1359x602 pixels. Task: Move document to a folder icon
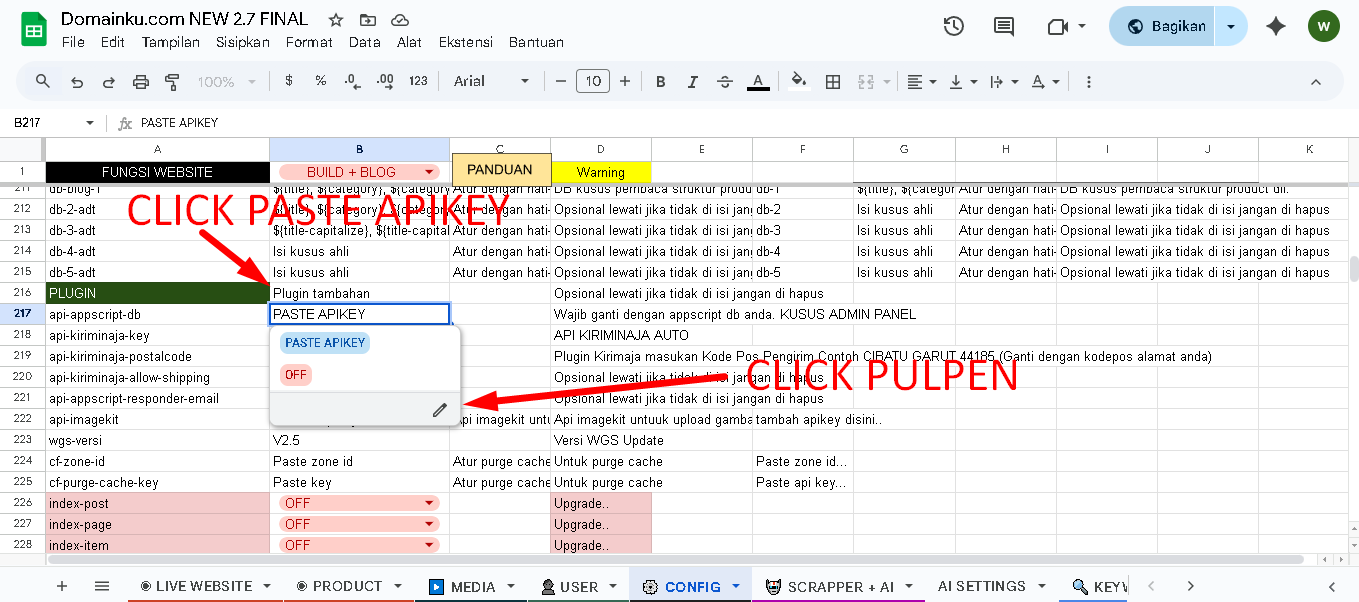click(368, 20)
